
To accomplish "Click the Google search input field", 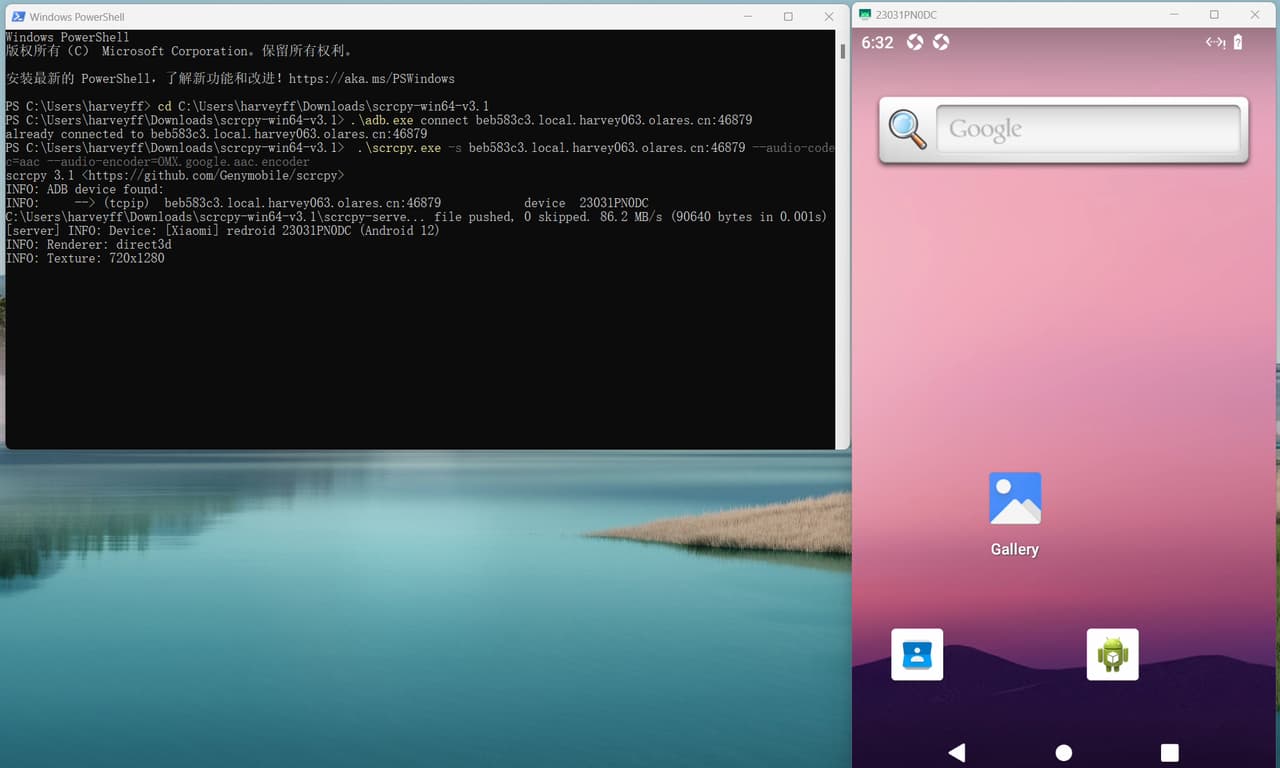I will tap(1088, 129).
